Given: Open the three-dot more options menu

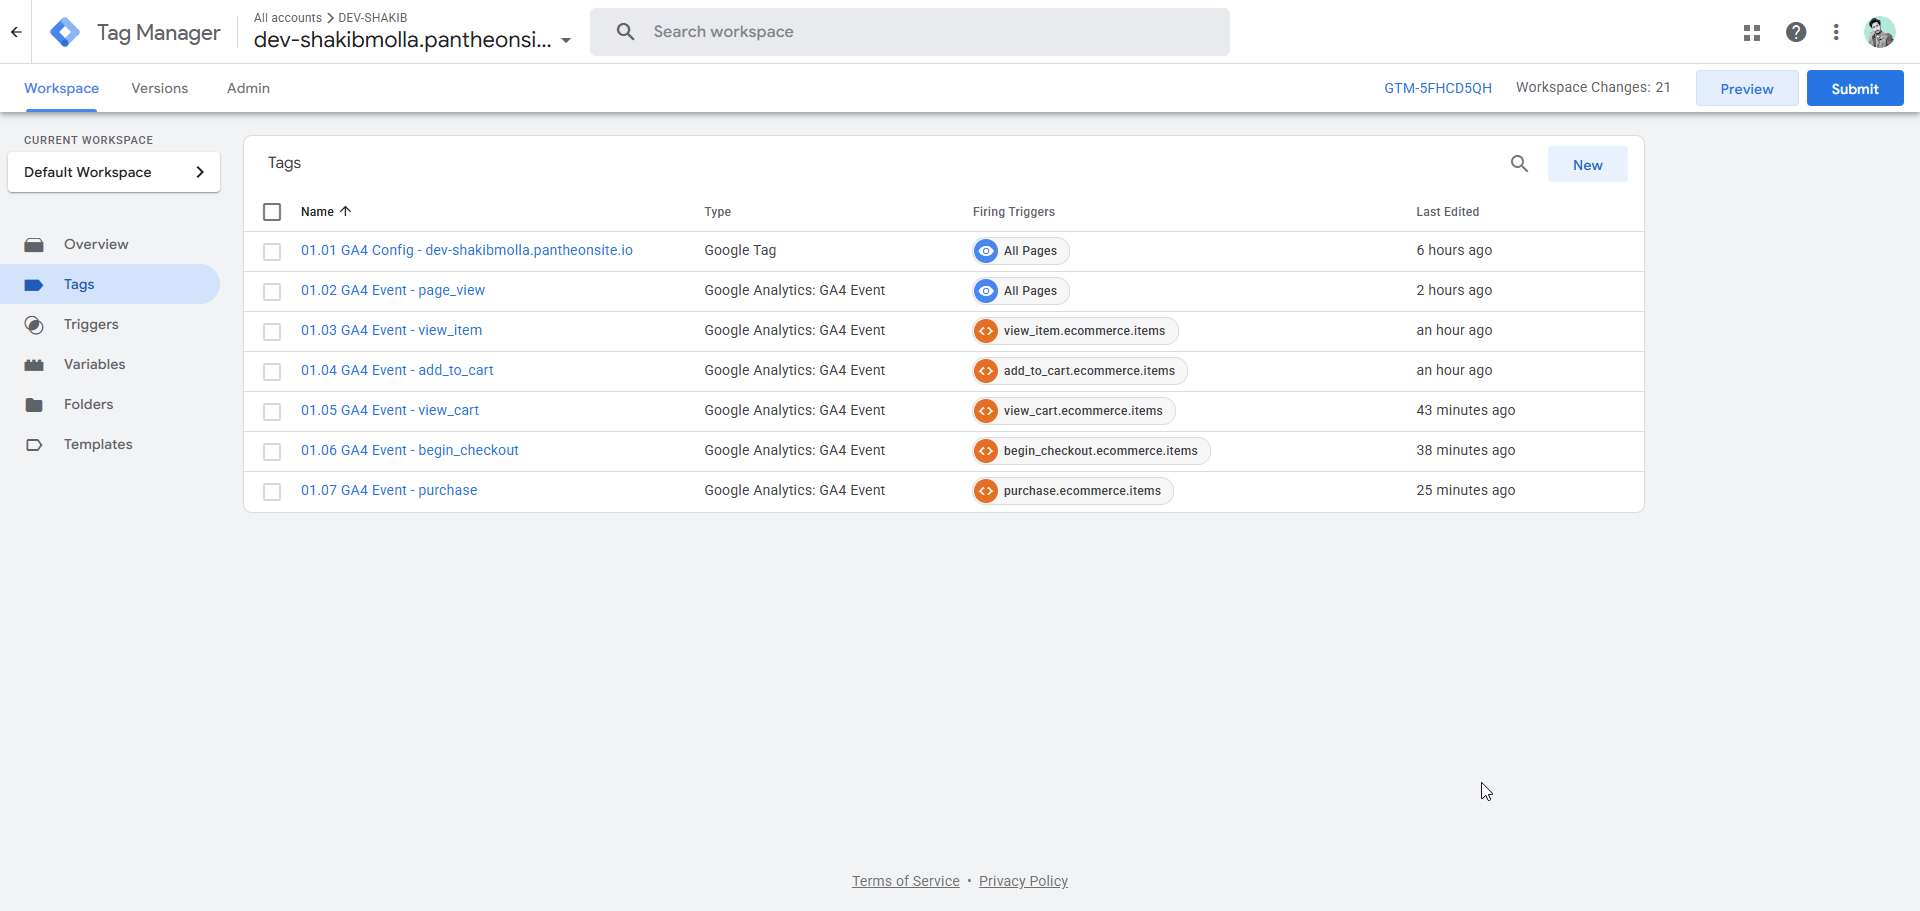Looking at the screenshot, I should (1836, 32).
